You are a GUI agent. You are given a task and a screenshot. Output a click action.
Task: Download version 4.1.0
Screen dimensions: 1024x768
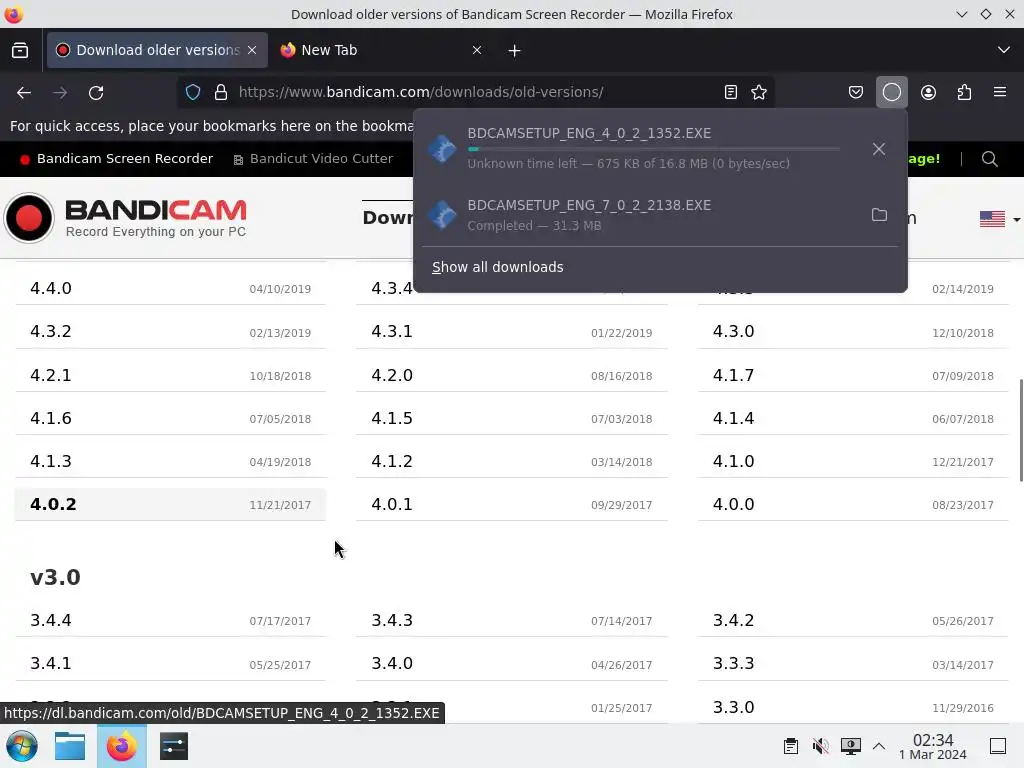853,462
